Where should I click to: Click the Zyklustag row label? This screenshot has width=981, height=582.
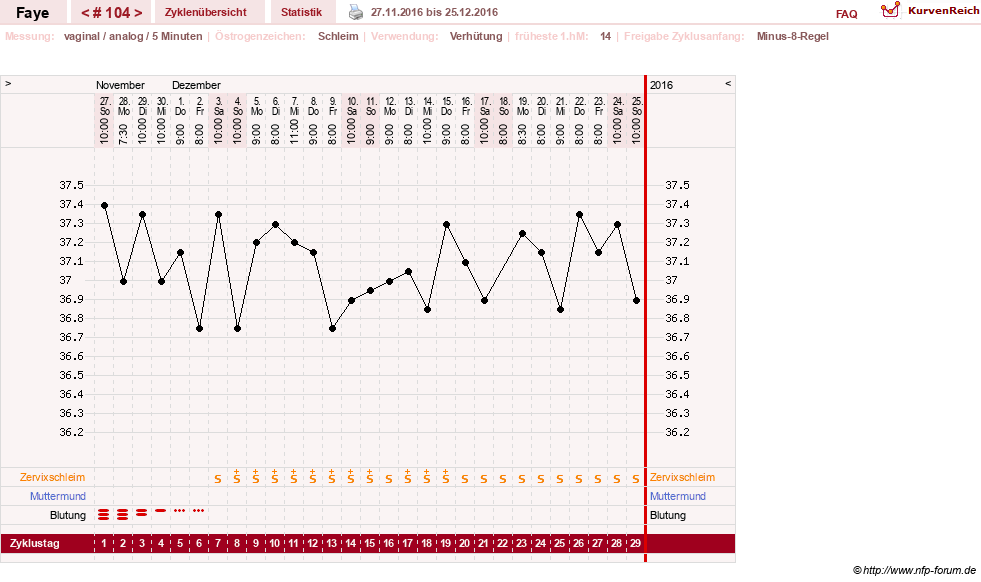click(34, 543)
